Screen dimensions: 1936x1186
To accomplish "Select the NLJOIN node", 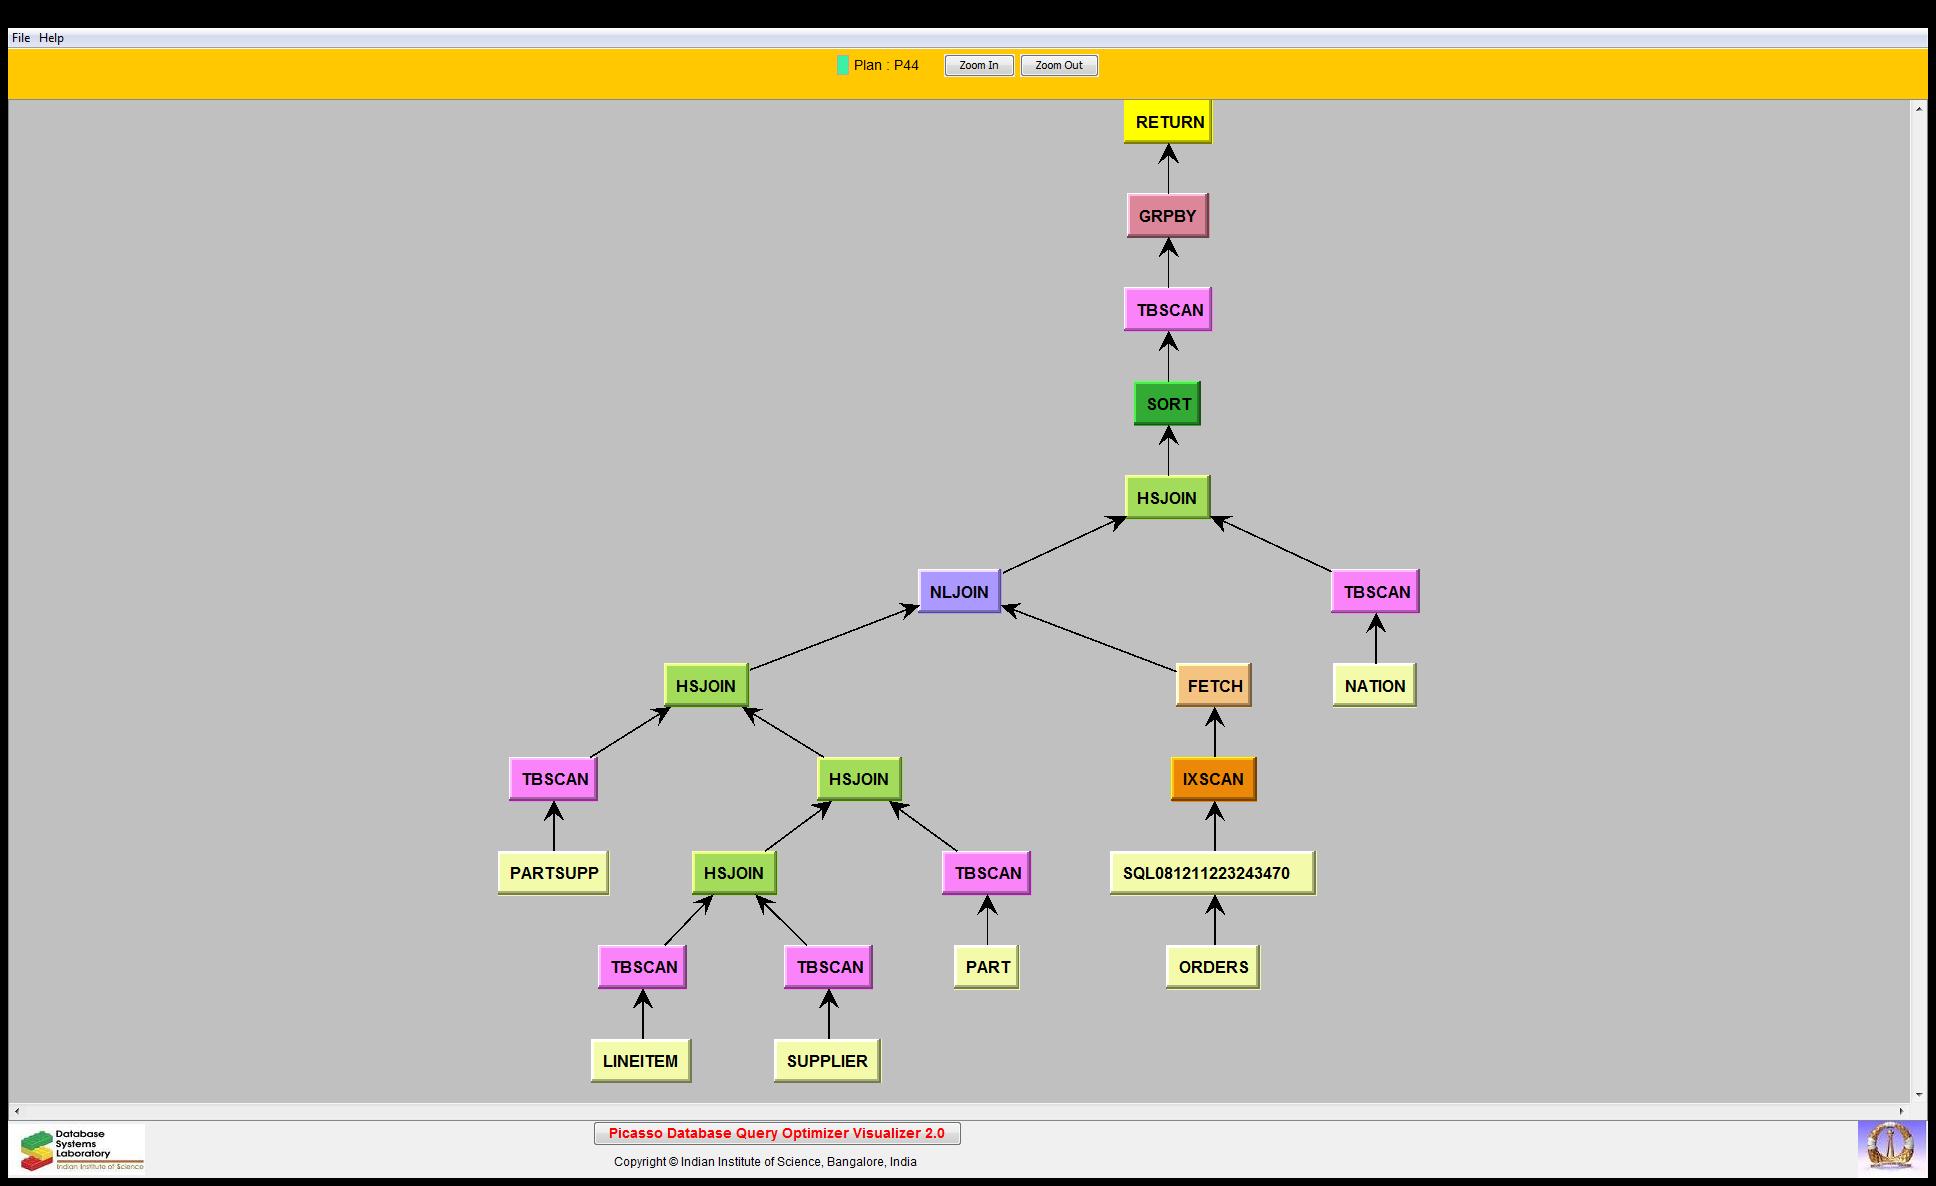I will coord(959,592).
